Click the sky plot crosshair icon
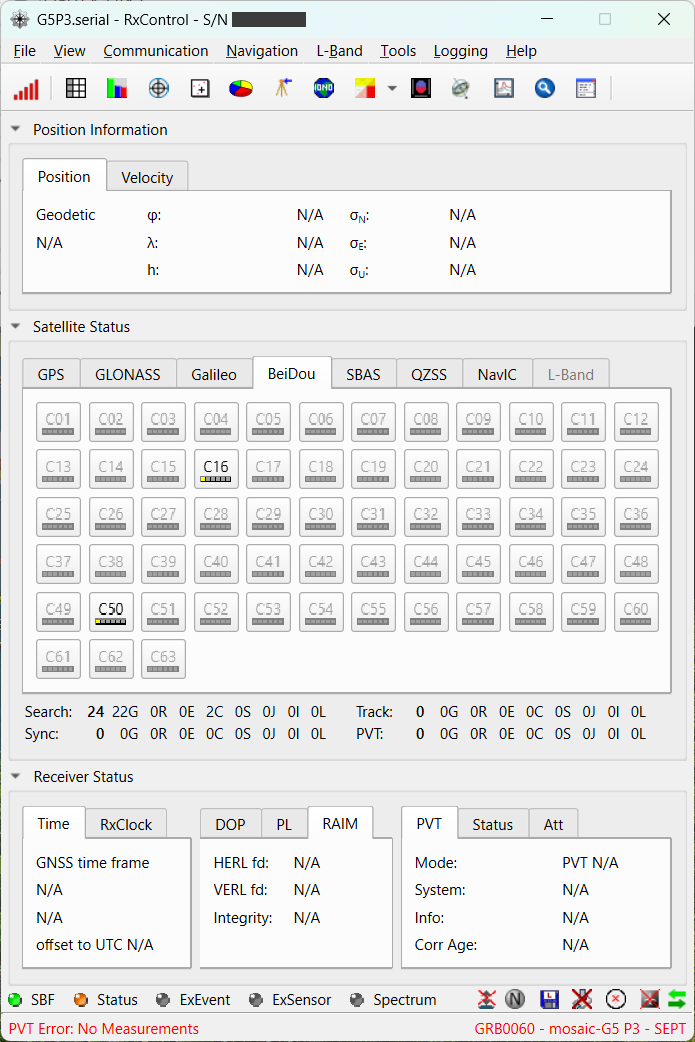The width and height of the screenshot is (695, 1042). pyautogui.click(x=159, y=88)
